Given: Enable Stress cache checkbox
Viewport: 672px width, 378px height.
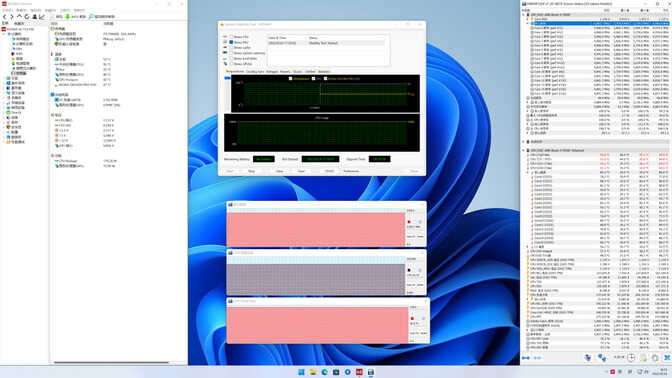Looking at the screenshot, I should point(231,48).
